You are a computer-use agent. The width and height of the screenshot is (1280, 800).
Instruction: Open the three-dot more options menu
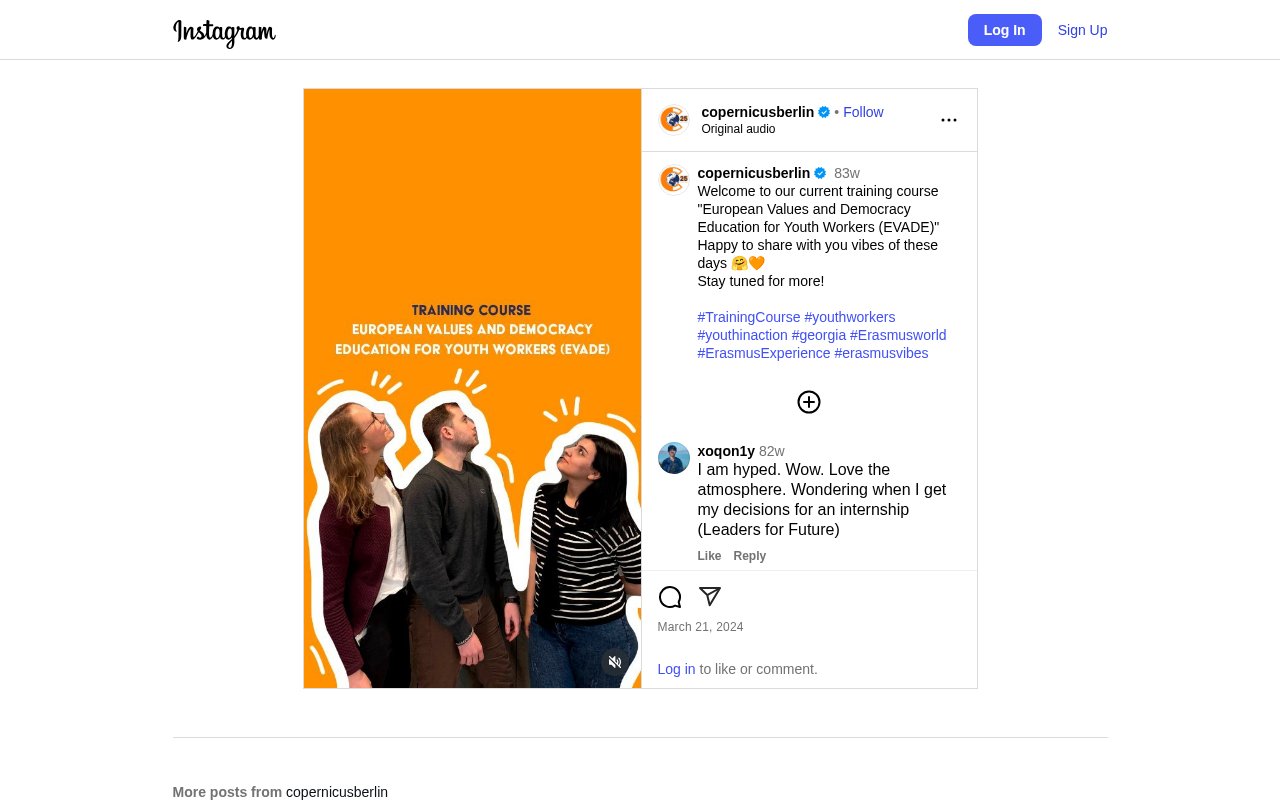pyautogui.click(x=949, y=120)
